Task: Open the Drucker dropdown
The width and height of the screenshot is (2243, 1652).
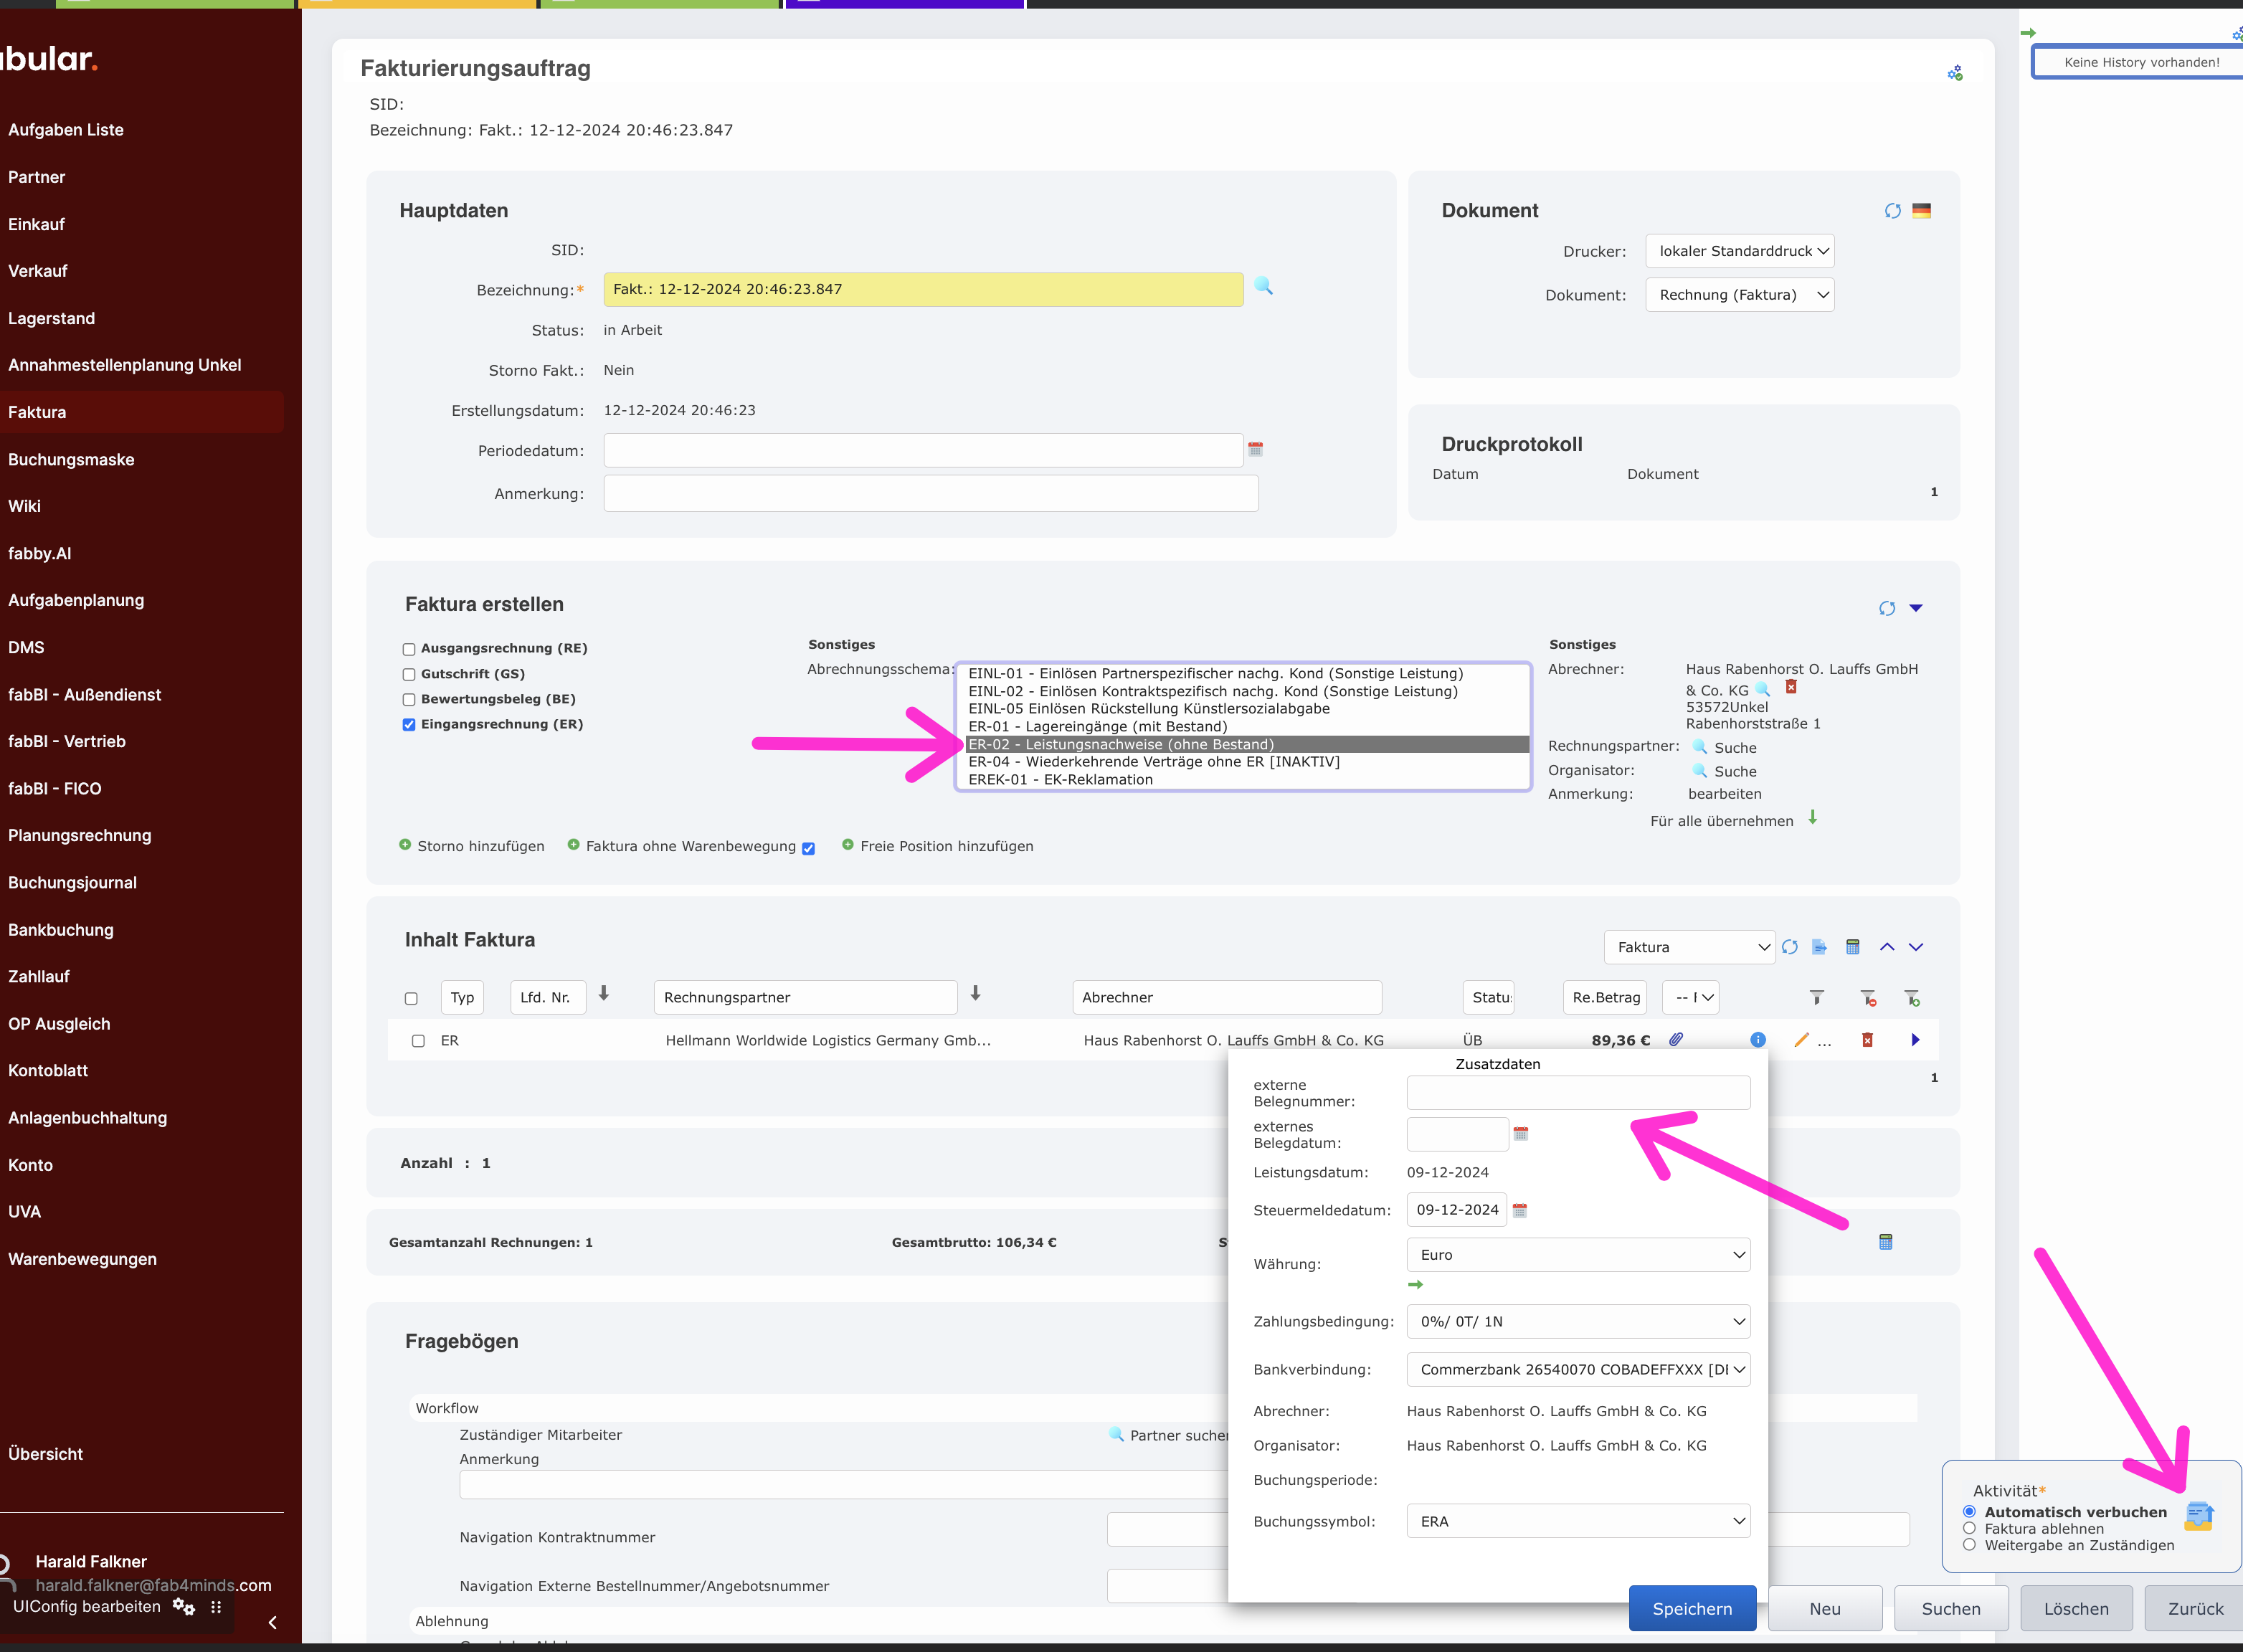Action: 1739,251
